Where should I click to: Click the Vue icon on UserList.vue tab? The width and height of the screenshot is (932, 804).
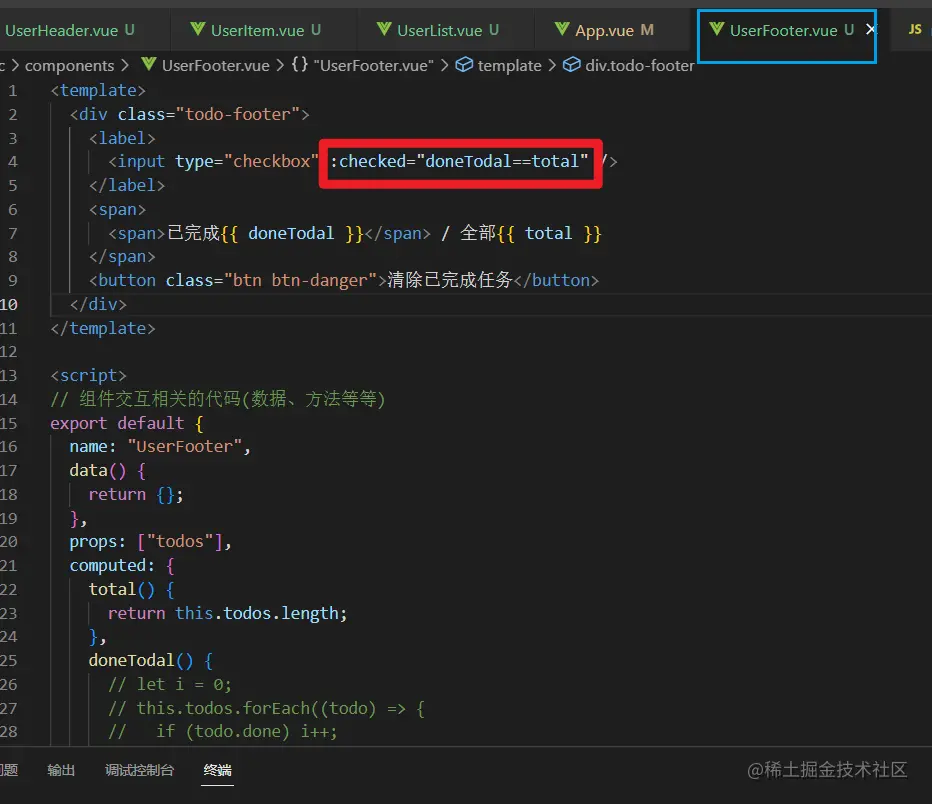click(384, 29)
